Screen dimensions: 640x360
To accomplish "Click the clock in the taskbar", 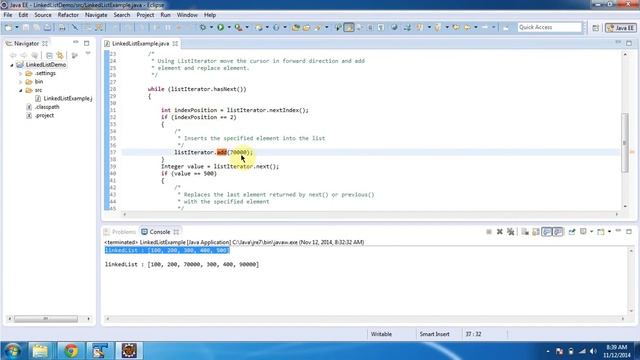I will [616, 351].
